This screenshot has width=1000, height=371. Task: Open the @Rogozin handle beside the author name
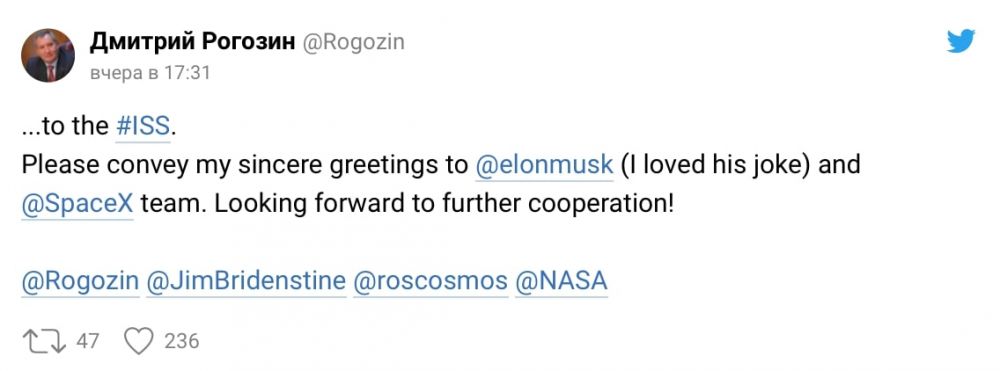tap(353, 43)
